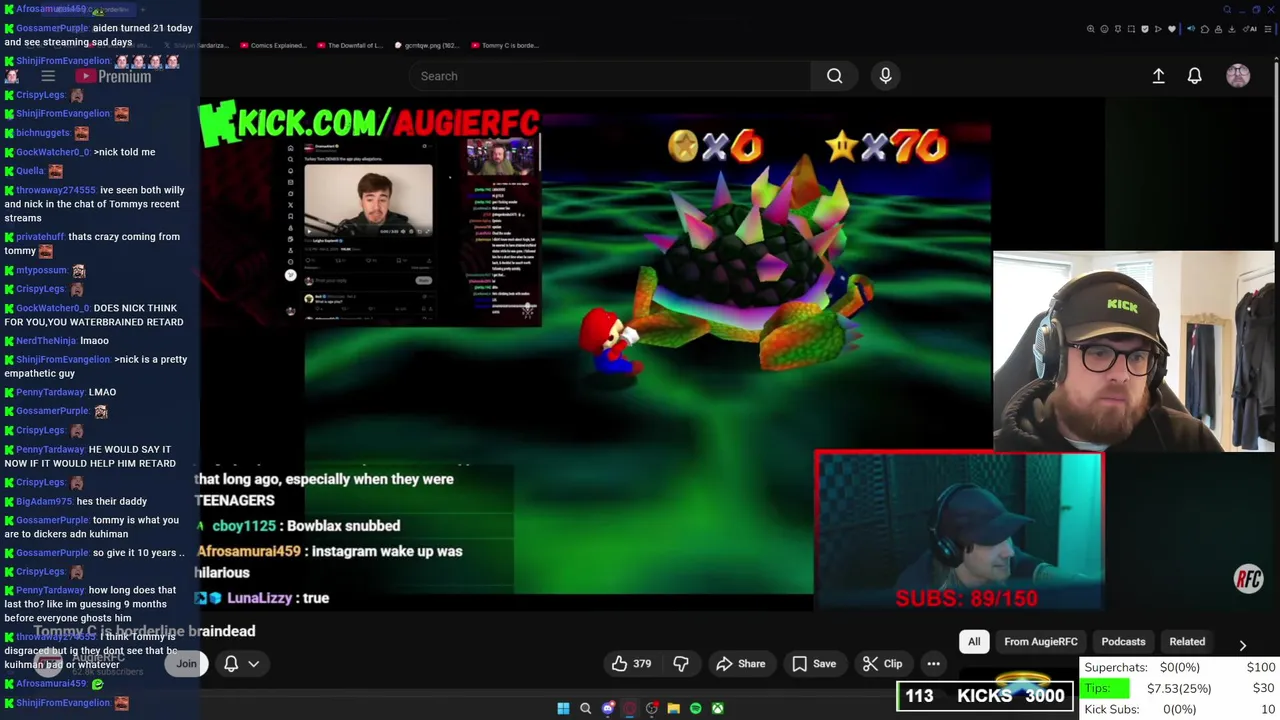1280x720 pixels.
Task: Click 'cboy1125 : Bowblax snubbed' chat line
Action: click(x=298, y=526)
